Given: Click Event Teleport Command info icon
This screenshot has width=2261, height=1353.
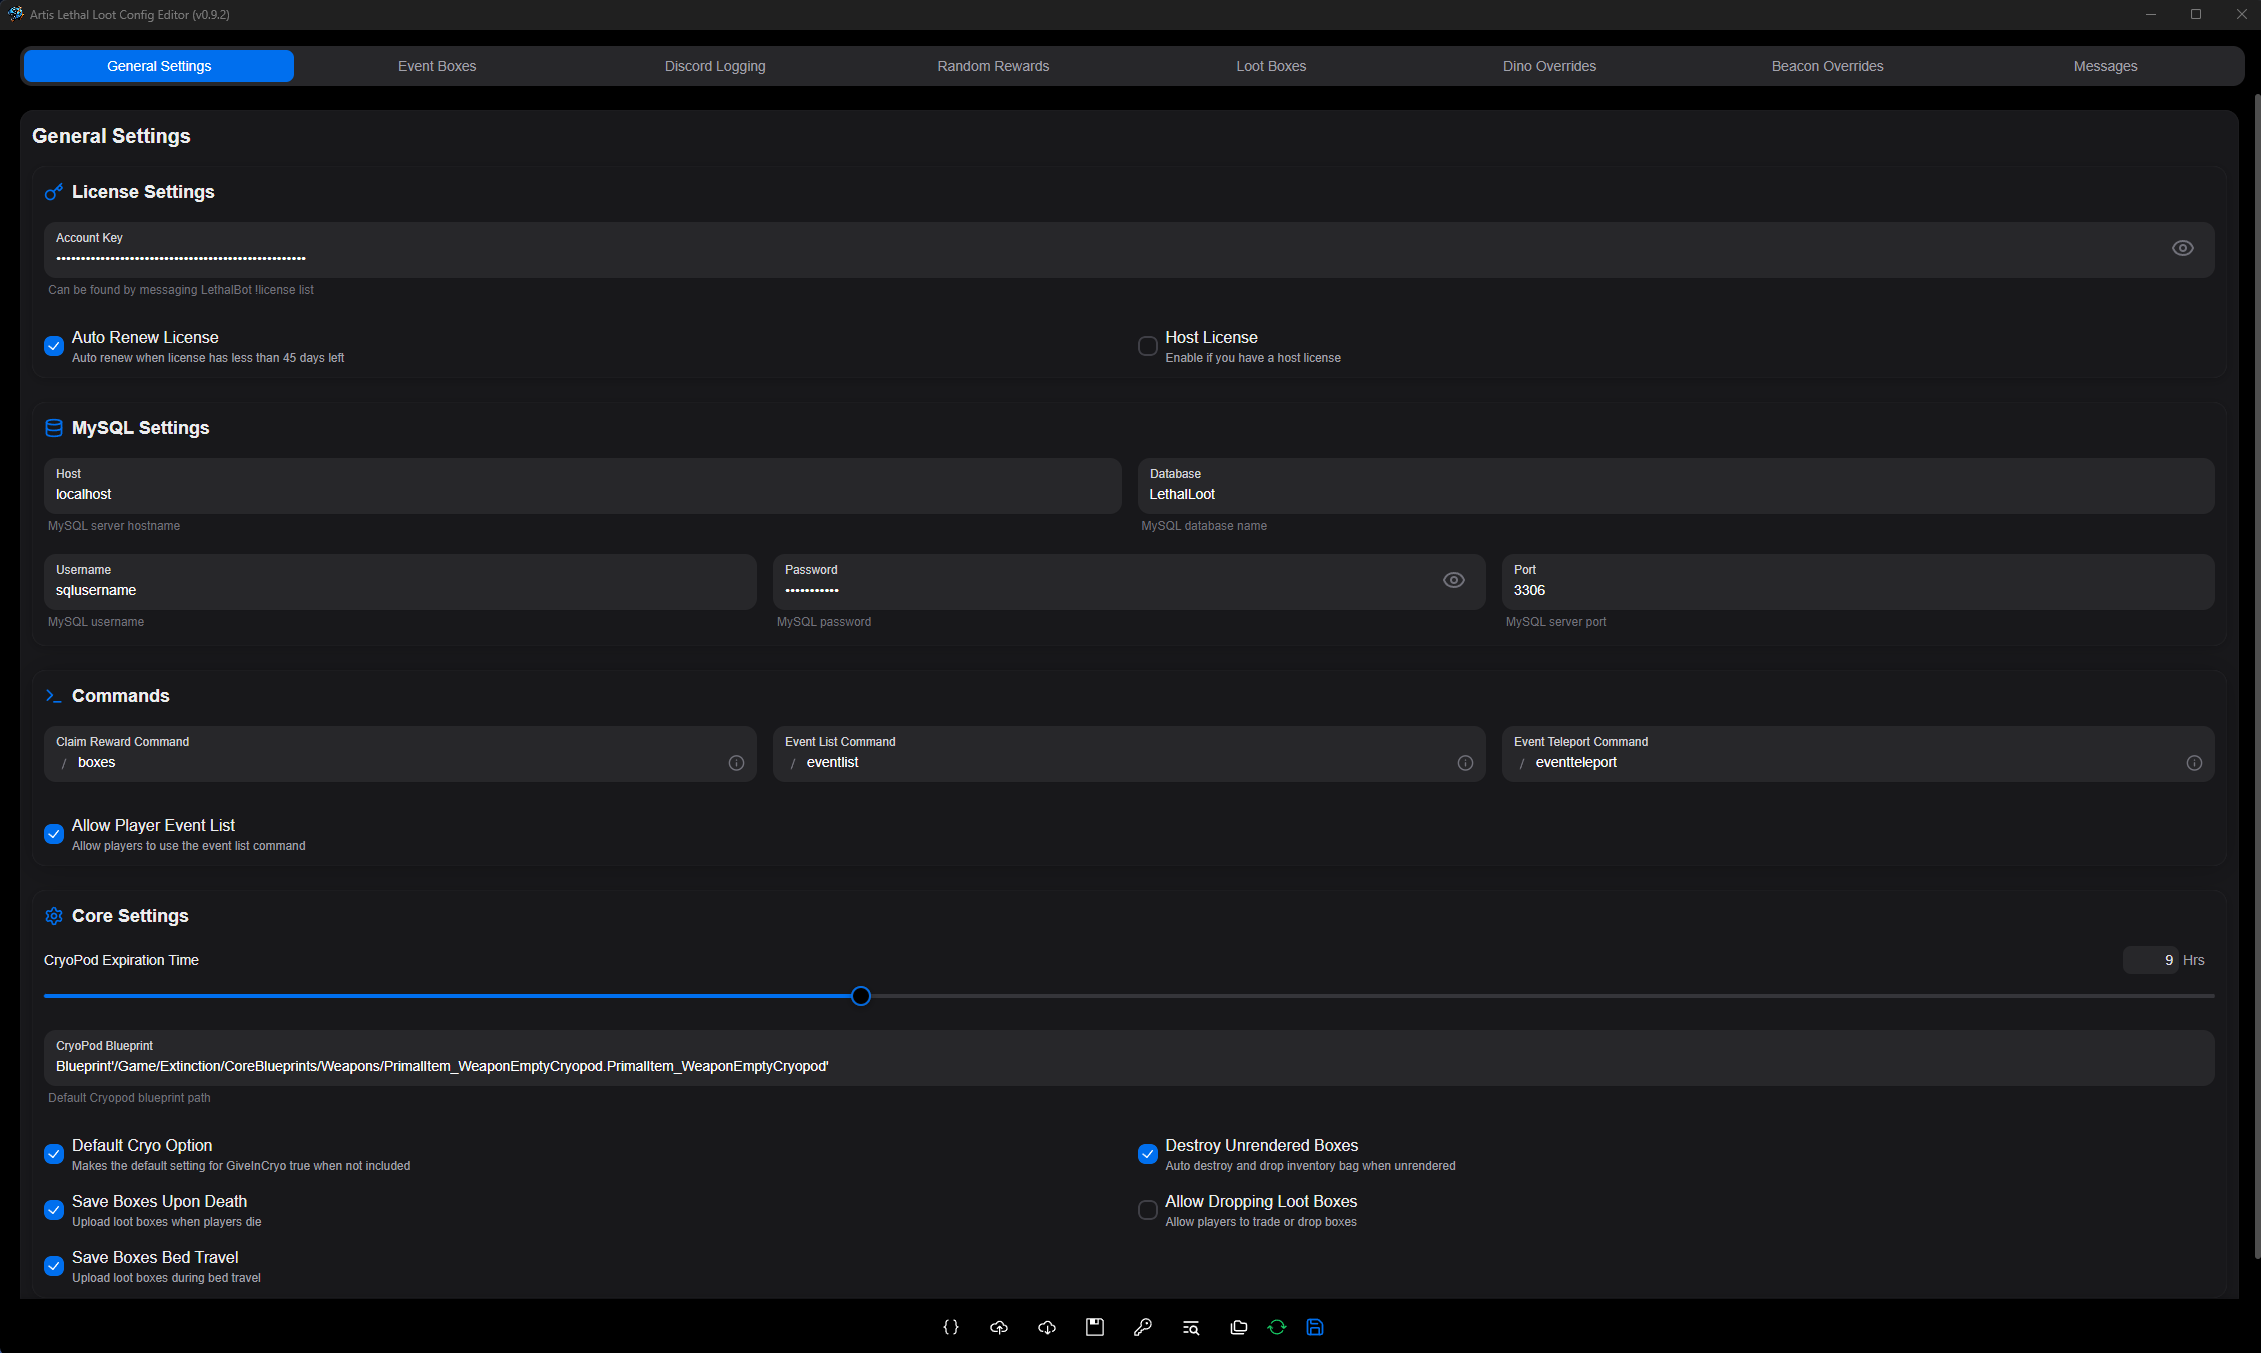Looking at the screenshot, I should (2194, 763).
